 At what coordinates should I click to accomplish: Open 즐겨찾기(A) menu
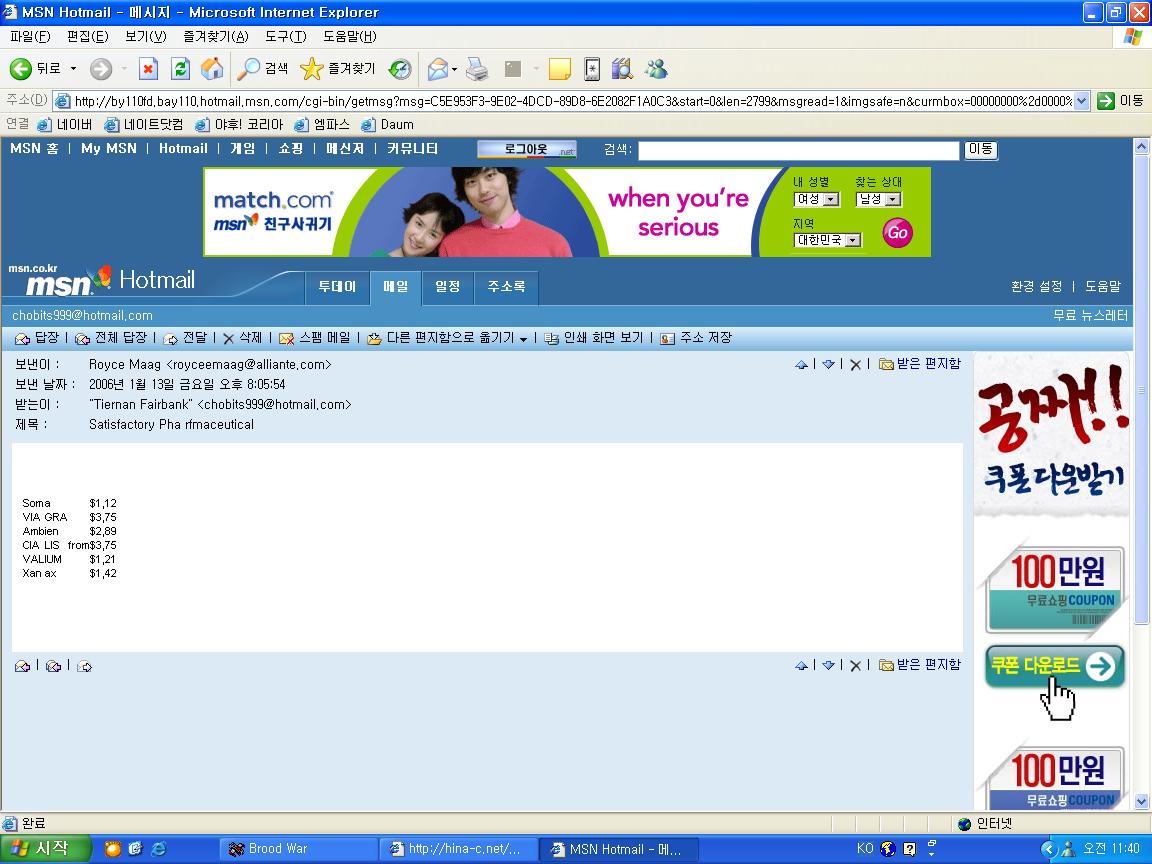tap(216, 37)
